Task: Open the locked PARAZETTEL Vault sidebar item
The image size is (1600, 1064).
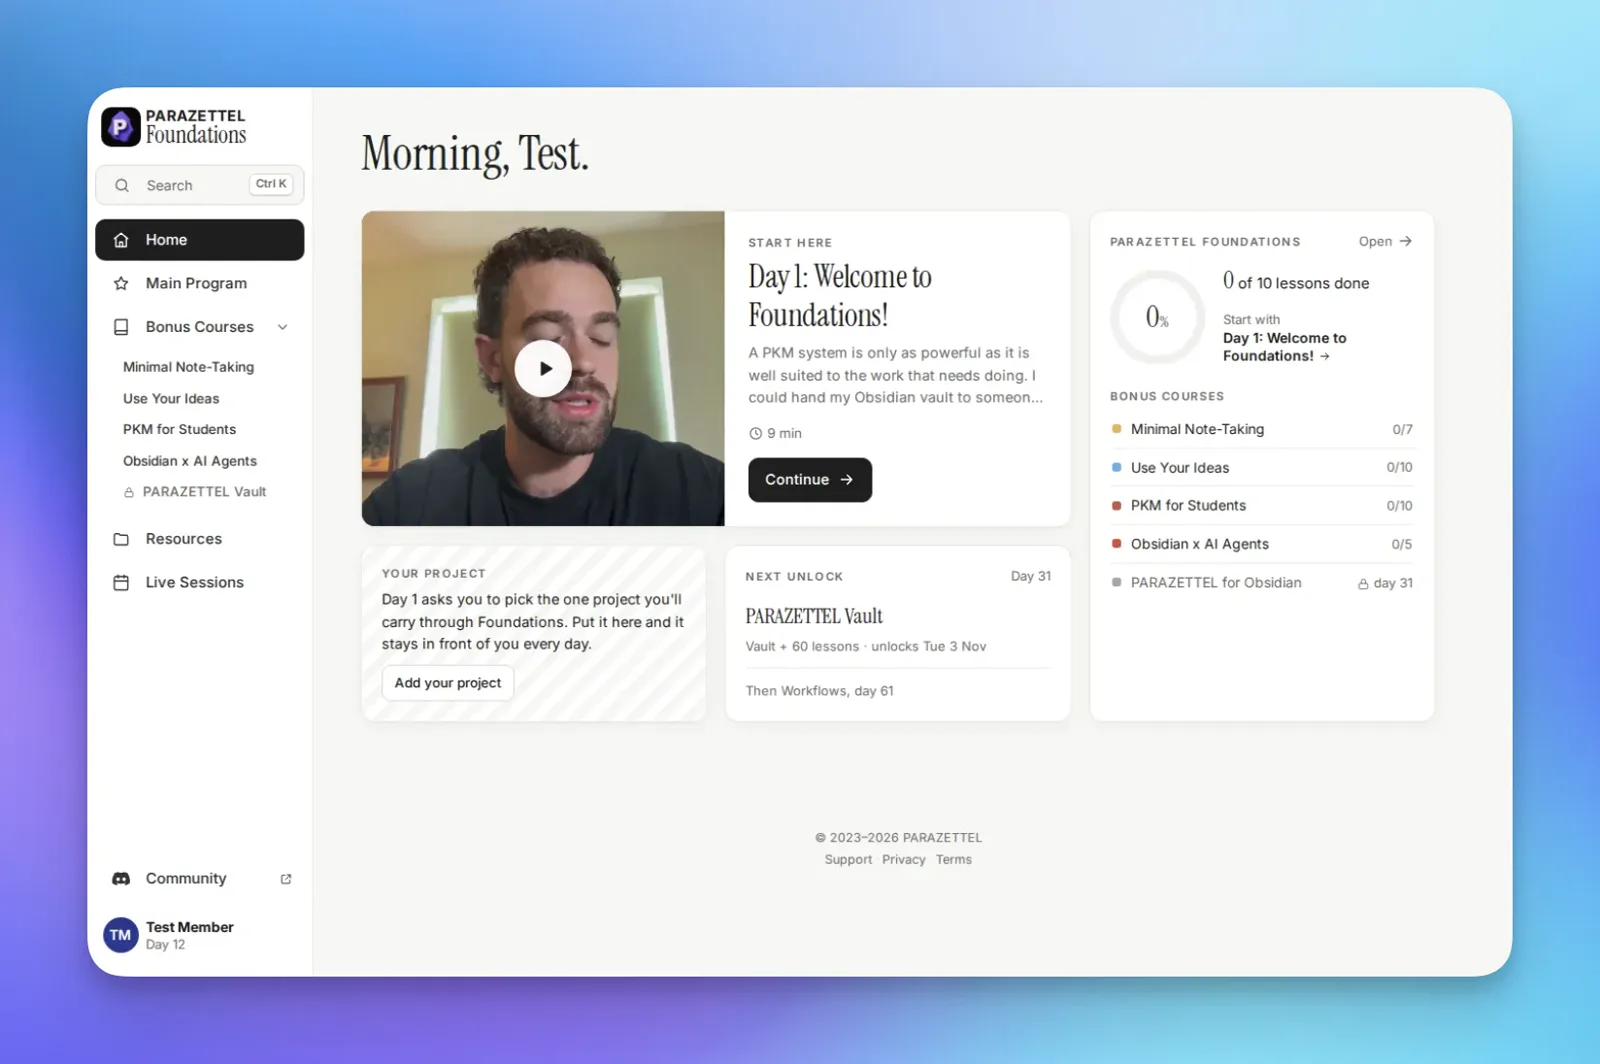Action: [x=195, y=492]
